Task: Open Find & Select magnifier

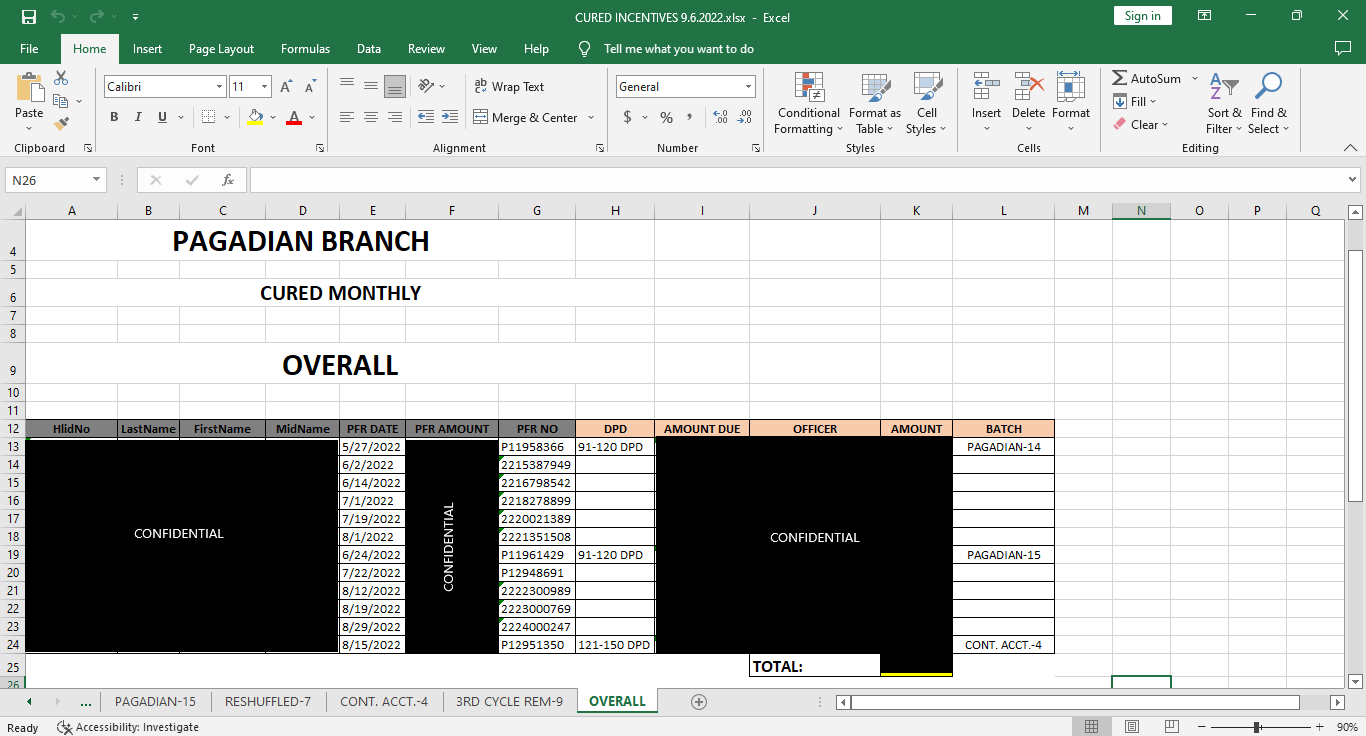Action: click(x=1268, y=103)
